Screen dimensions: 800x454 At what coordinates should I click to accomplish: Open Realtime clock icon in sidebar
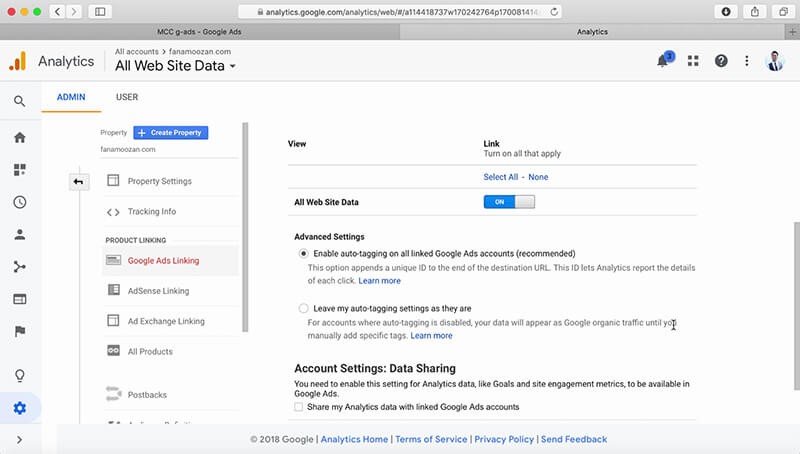[19, 202]
